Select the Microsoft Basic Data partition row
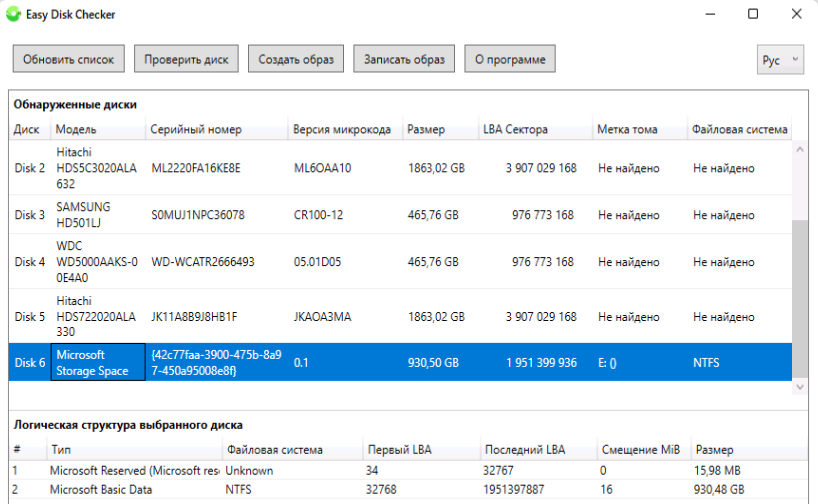Screen dimensions: 818x504 point(408,489)
